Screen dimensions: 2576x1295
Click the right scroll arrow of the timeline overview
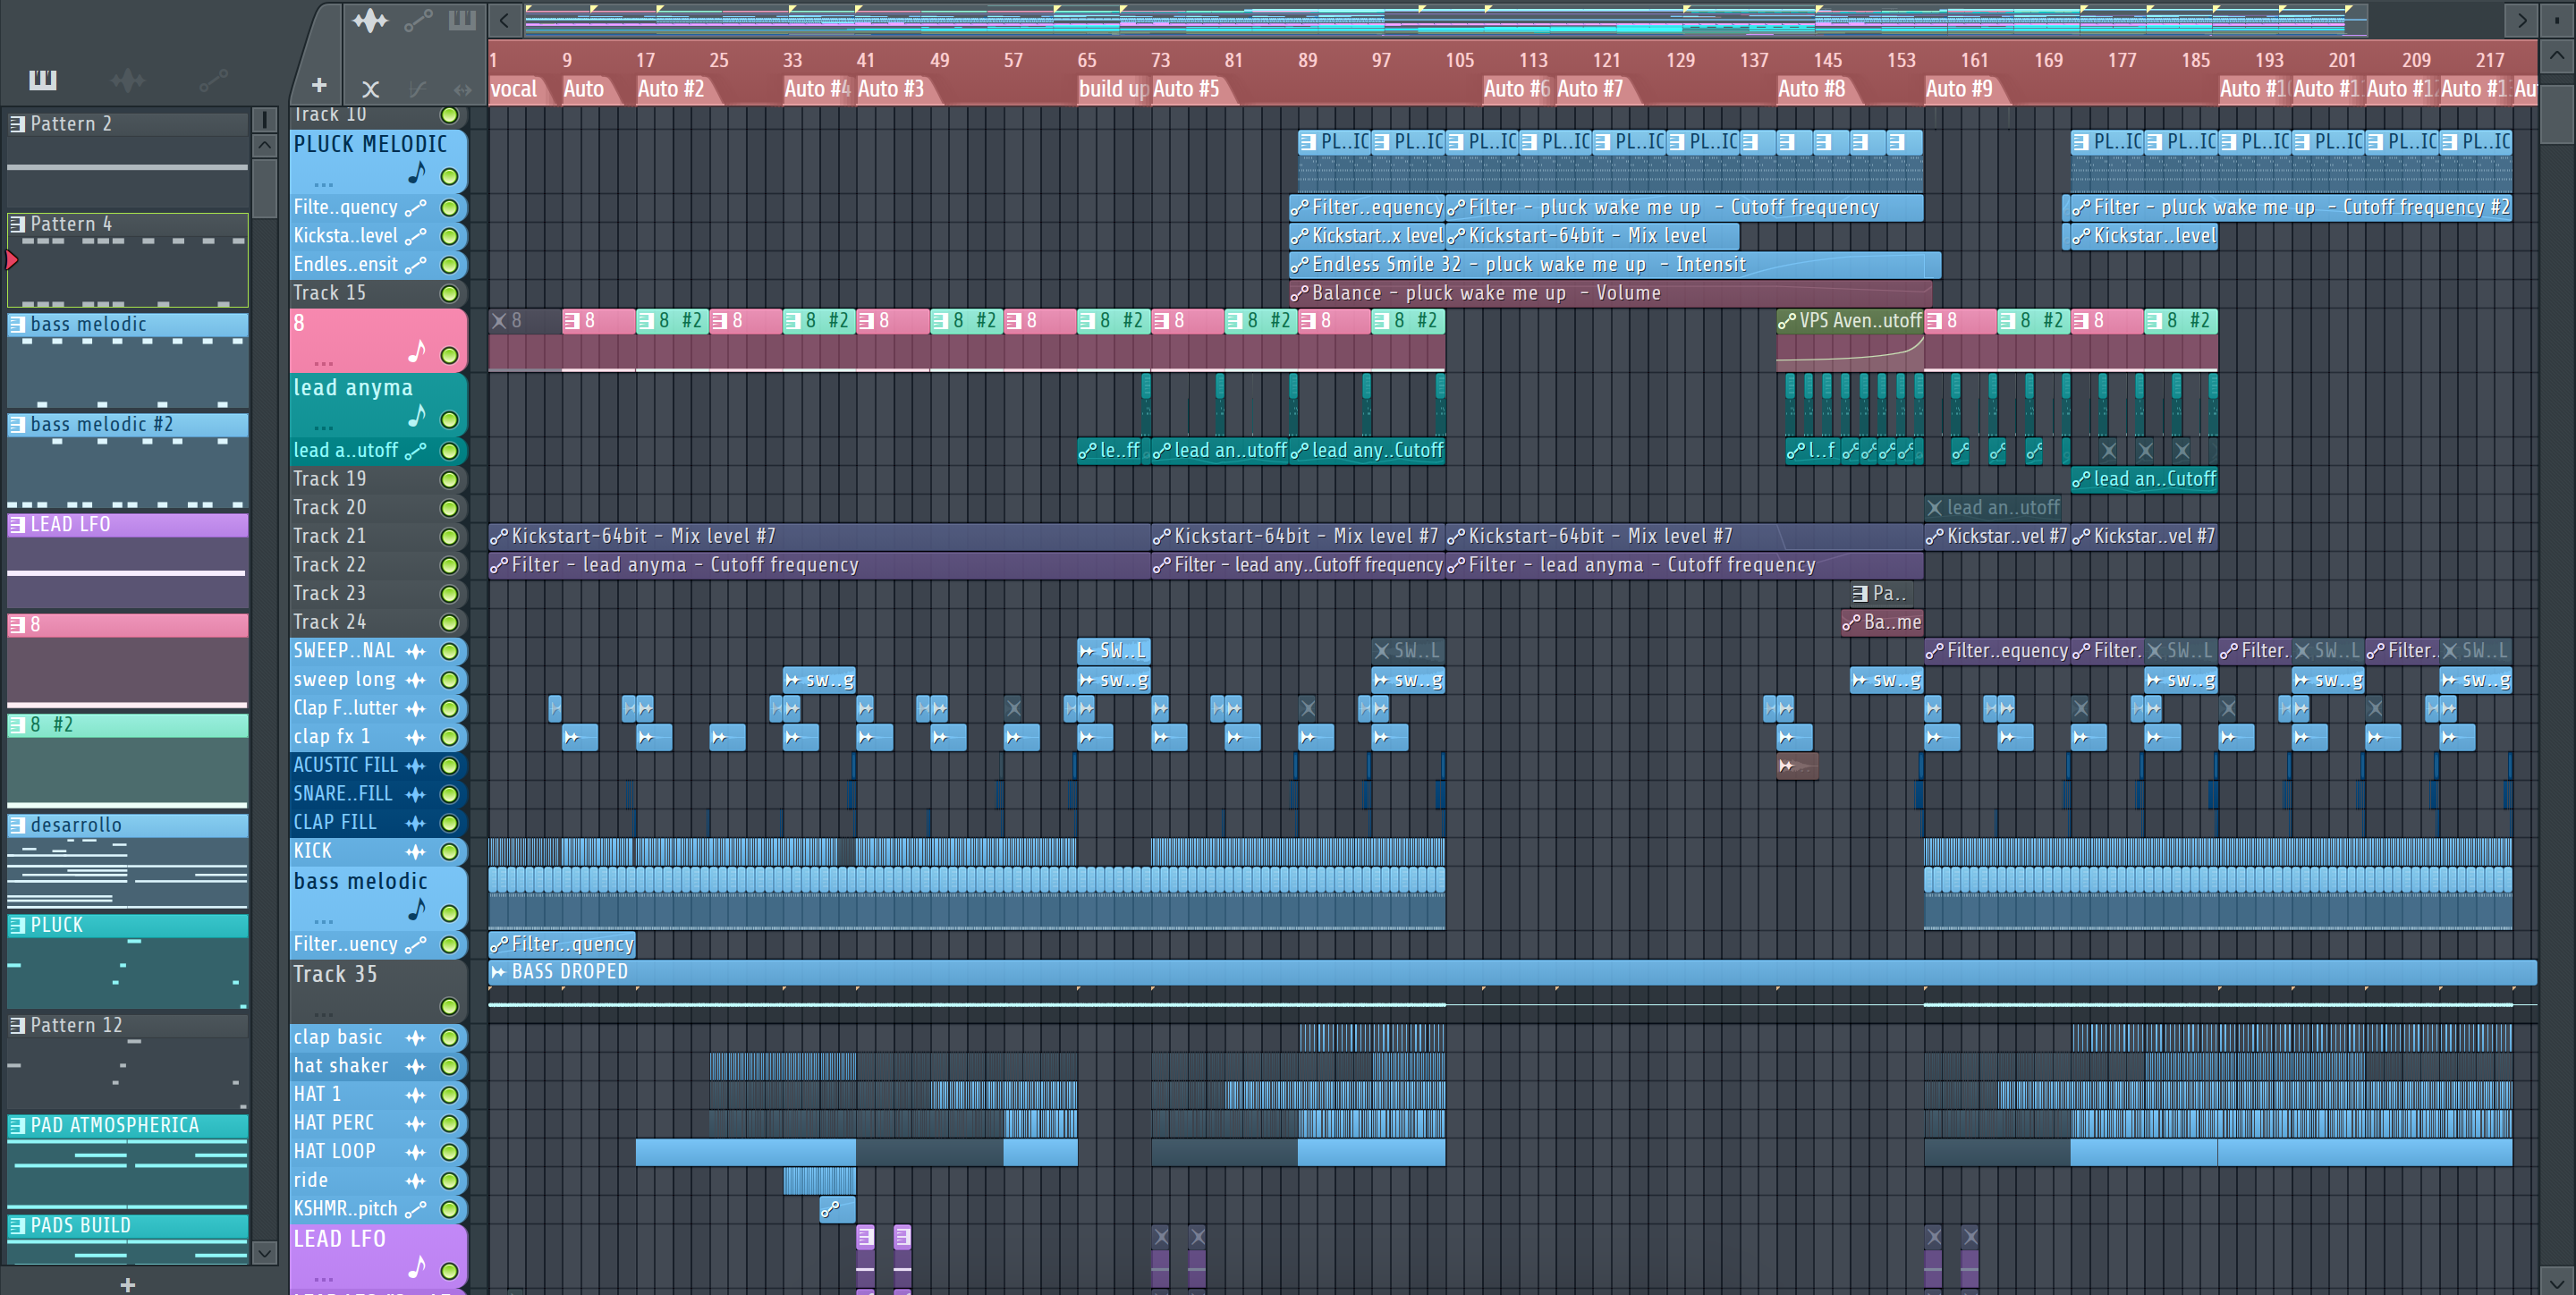tap(2522, 20)
